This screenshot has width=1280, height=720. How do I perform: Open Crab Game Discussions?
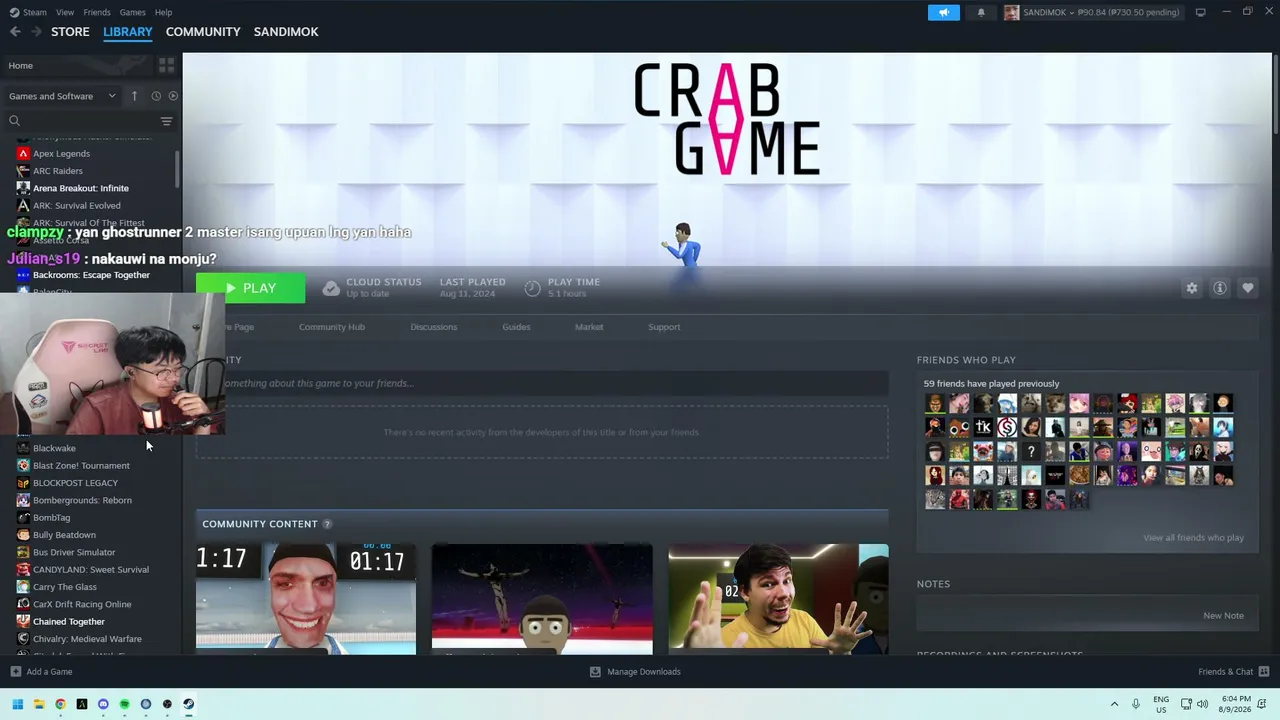click(433, 327)
